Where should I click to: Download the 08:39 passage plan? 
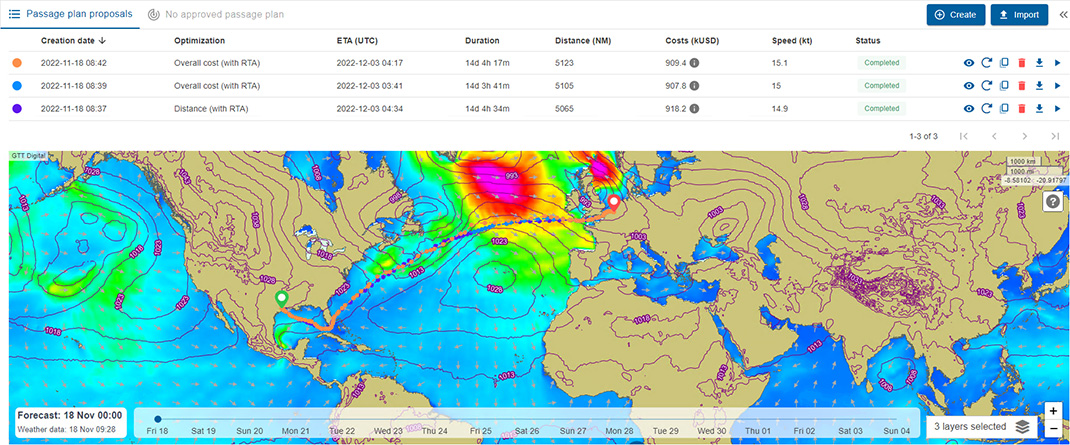pos(1039,86)
